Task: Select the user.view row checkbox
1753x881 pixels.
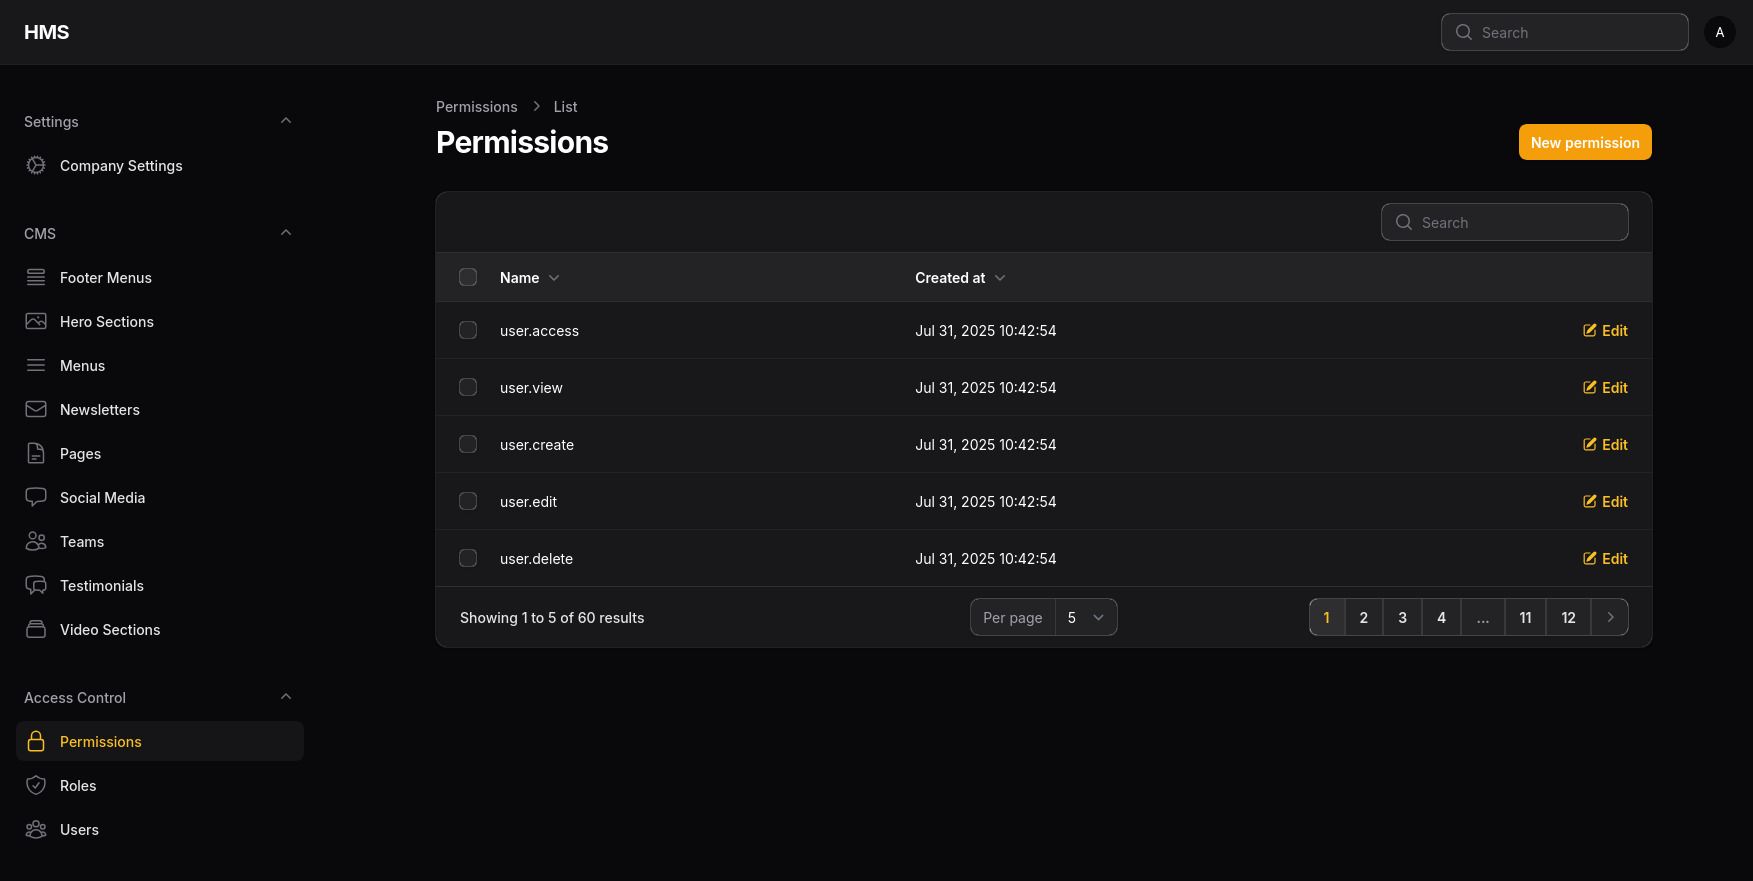Action: 468,387
